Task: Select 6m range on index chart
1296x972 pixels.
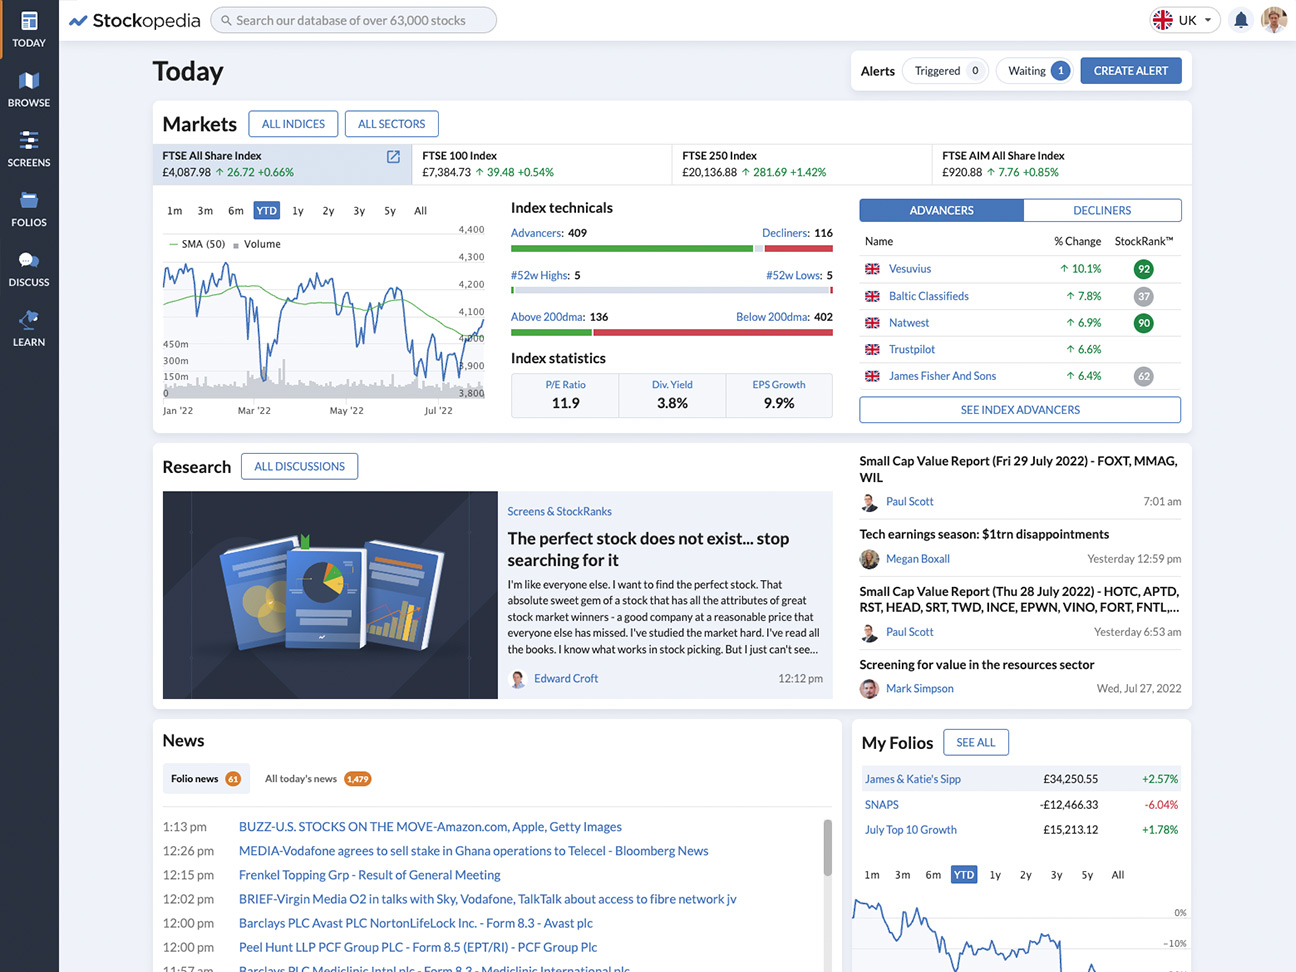Action: 236,211
